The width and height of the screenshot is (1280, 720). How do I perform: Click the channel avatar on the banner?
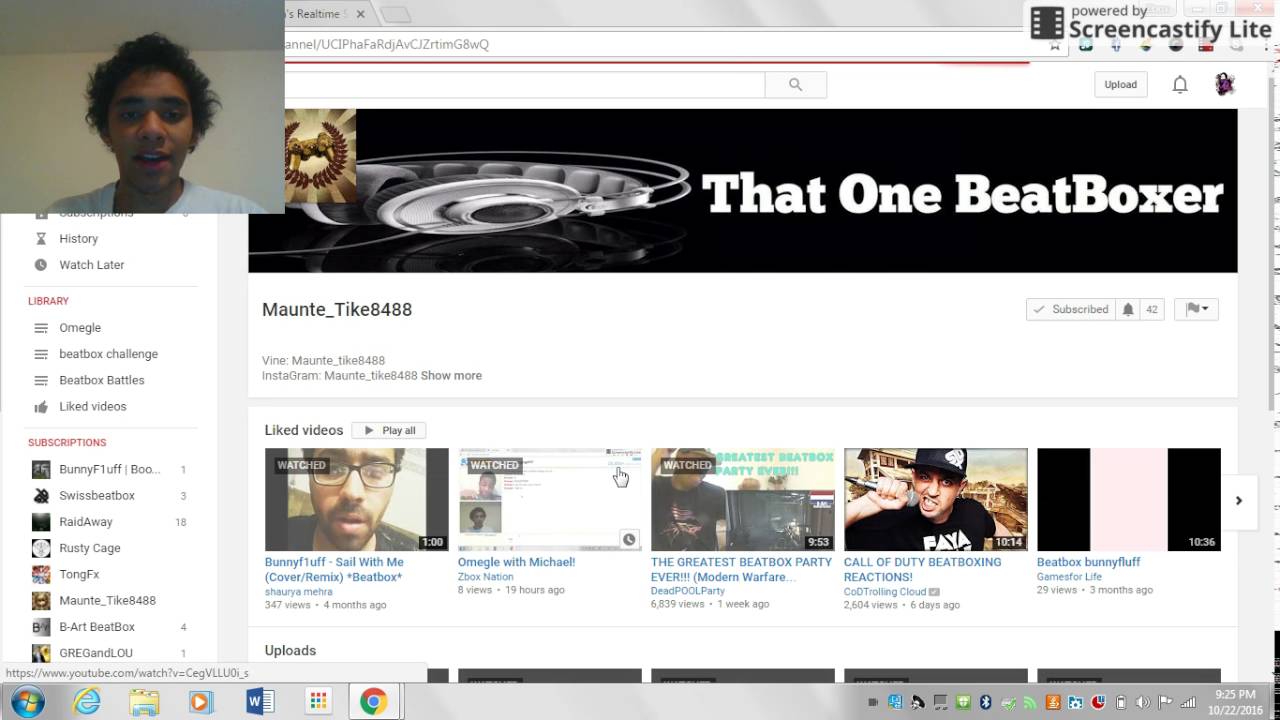(319, 155)
